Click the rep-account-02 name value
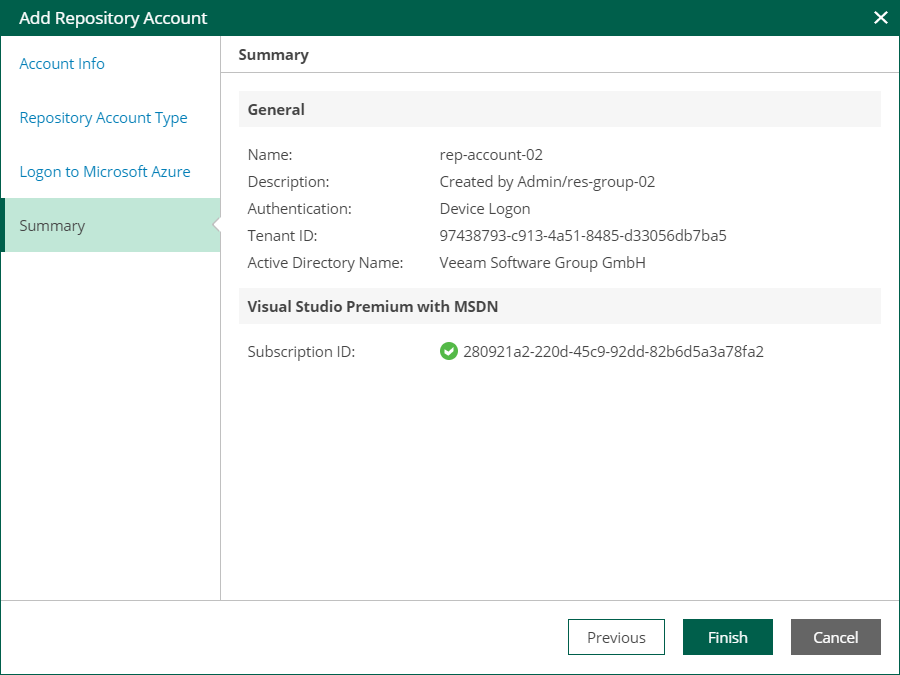Viewport: 900px width, 675px height. pyautogui.click(x=491, y=155)
